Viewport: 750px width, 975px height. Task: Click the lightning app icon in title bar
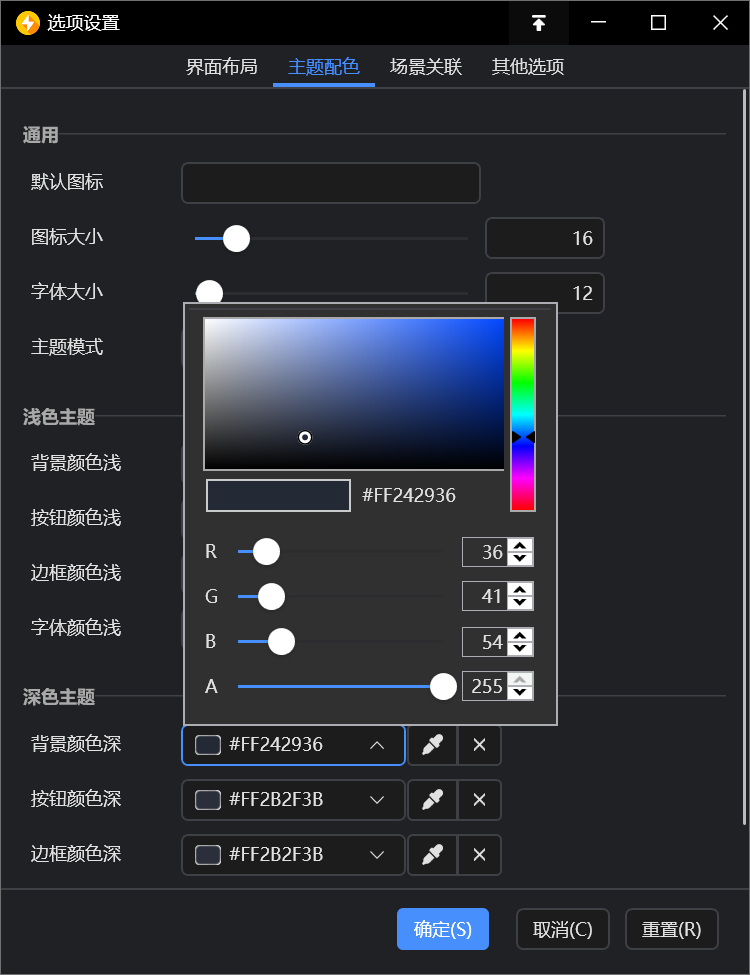(27, 23)
